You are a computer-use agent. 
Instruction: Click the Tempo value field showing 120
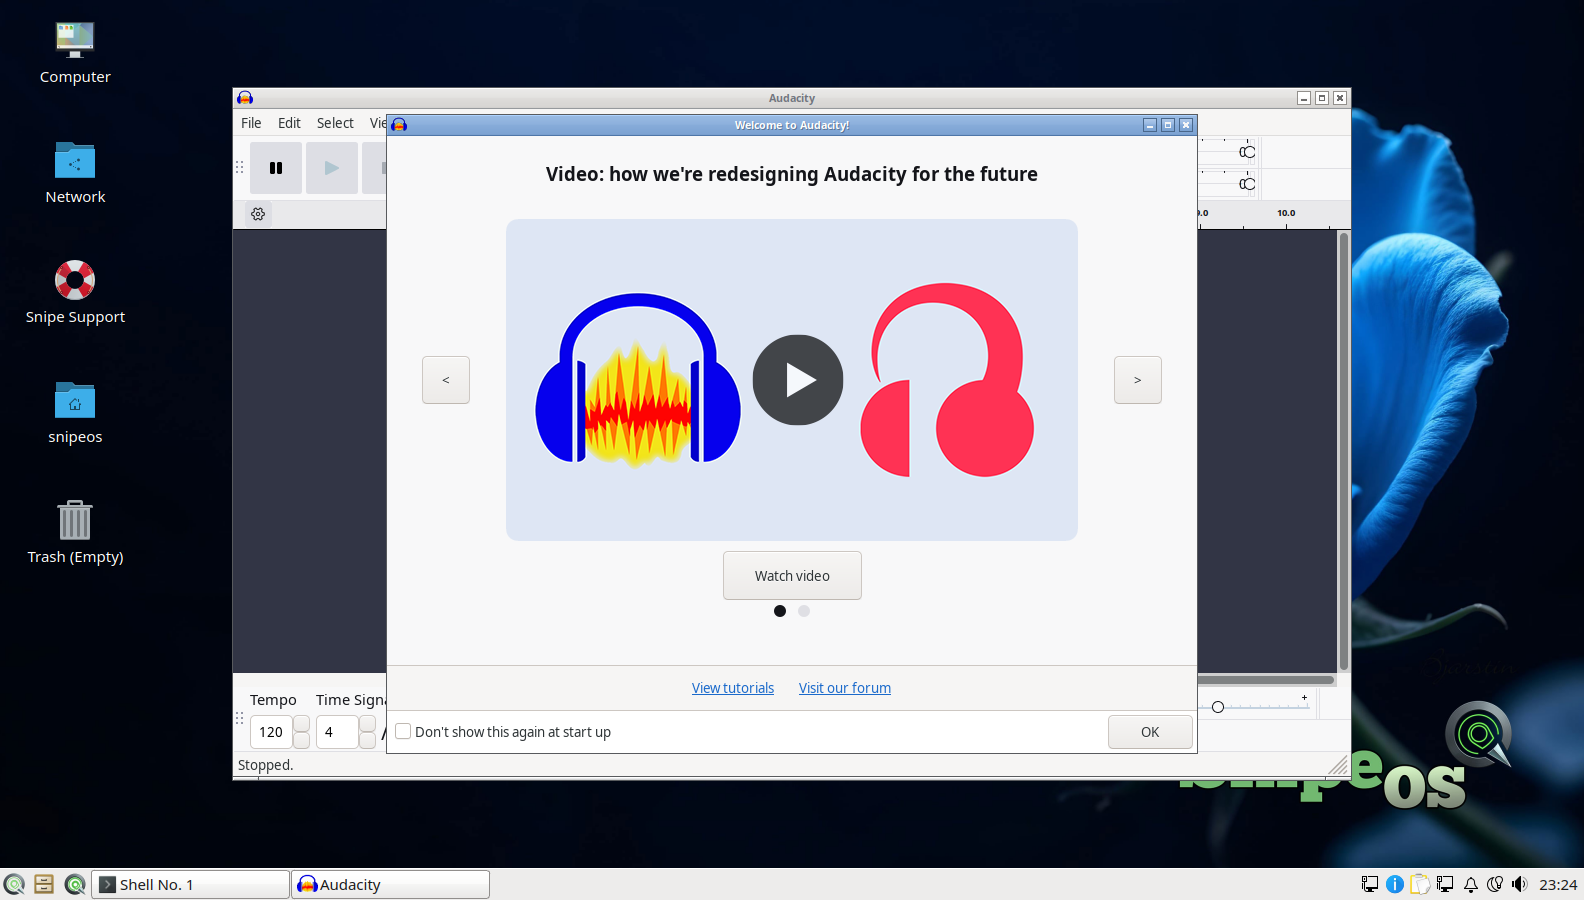[x=271, y=732]
